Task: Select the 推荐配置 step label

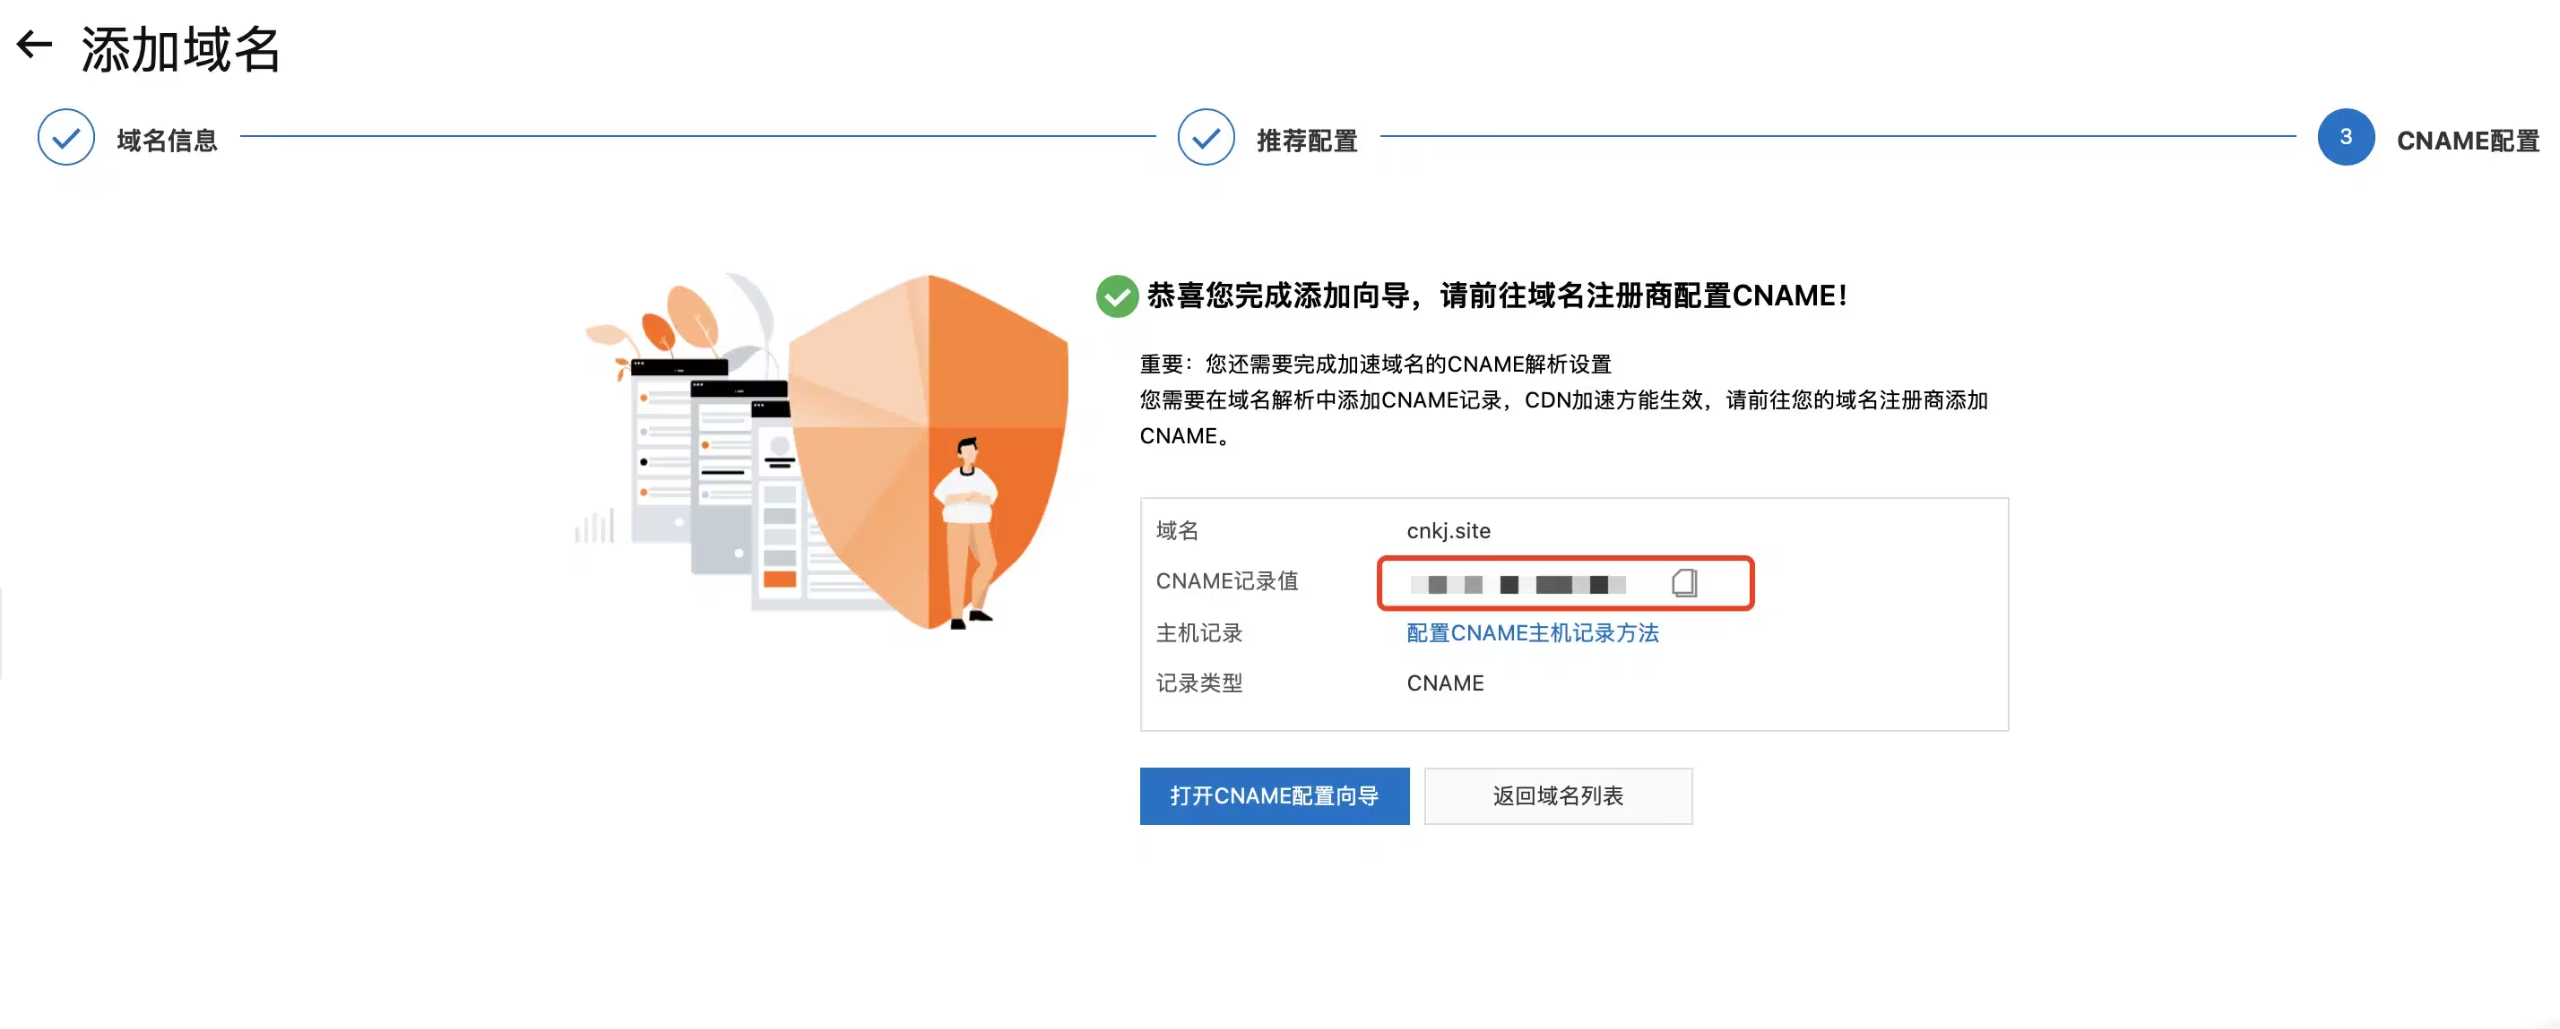Action: [1307, 141]
